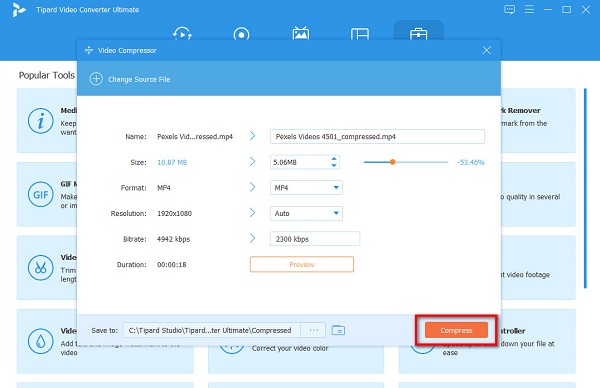
Task: Click the Video Compressor title icon
Action: coord(89,50)
